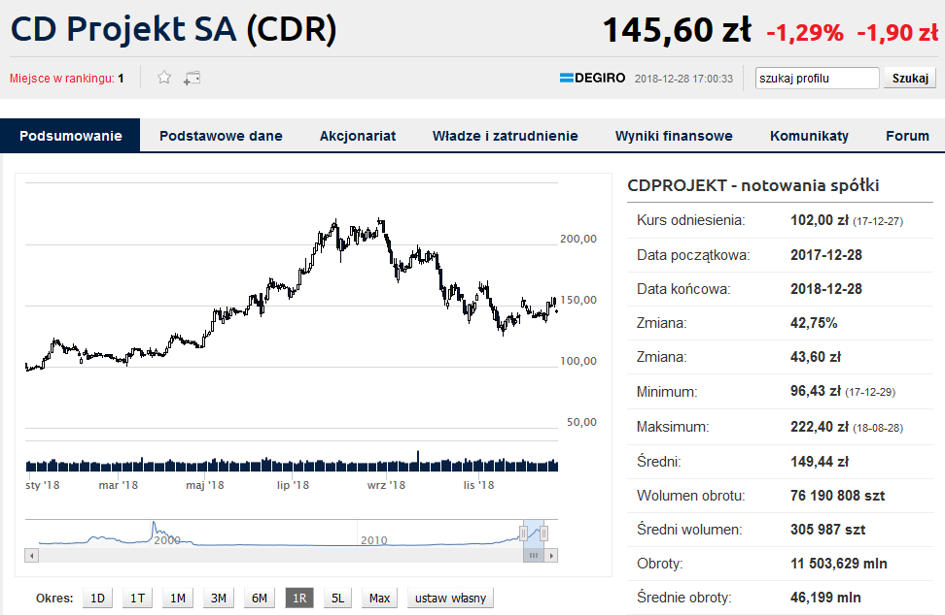
Task: Go to the Forum tab
Action: coord(907,136)
